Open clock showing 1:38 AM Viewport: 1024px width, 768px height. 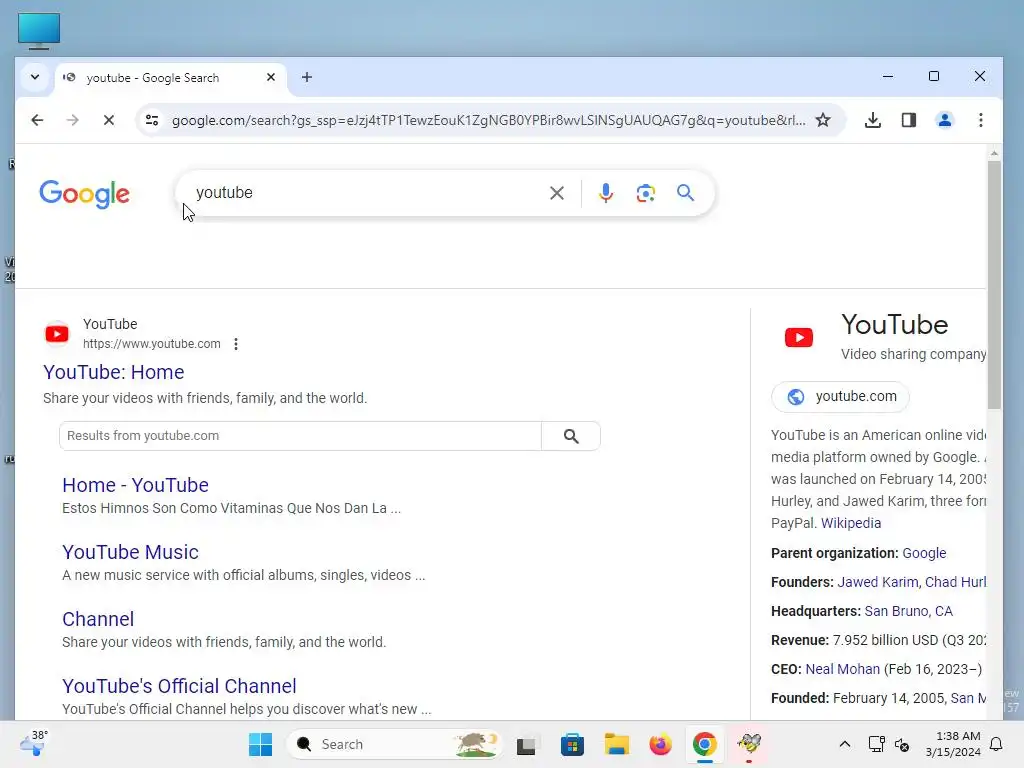point(953,744)
